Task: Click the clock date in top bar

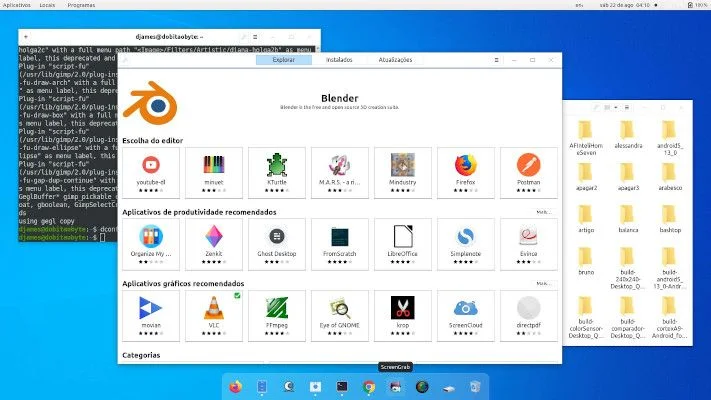Action: (625, 5)
